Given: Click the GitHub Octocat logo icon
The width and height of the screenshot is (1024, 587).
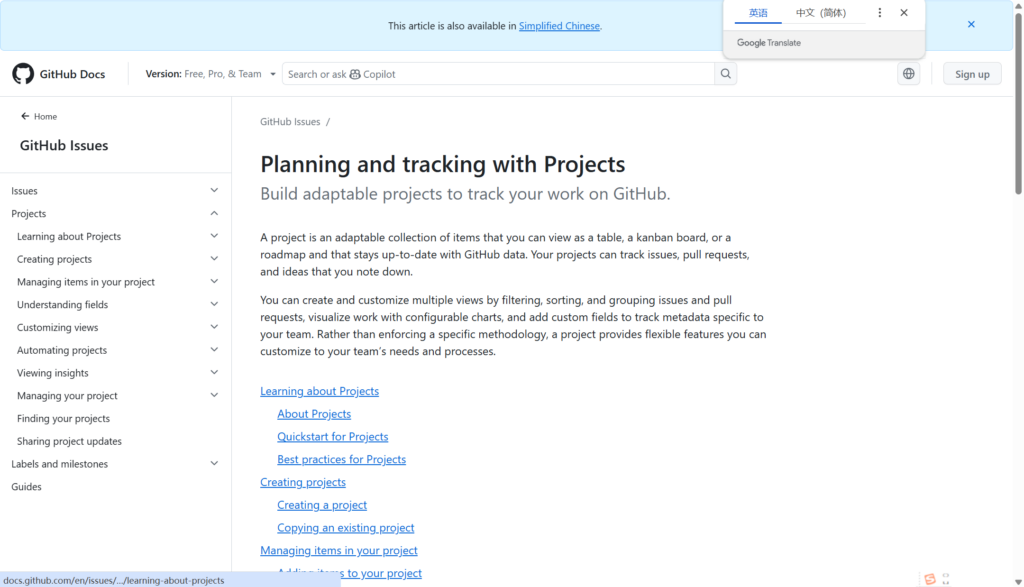Looking at the screenshot, I should [x=23, y=74].
